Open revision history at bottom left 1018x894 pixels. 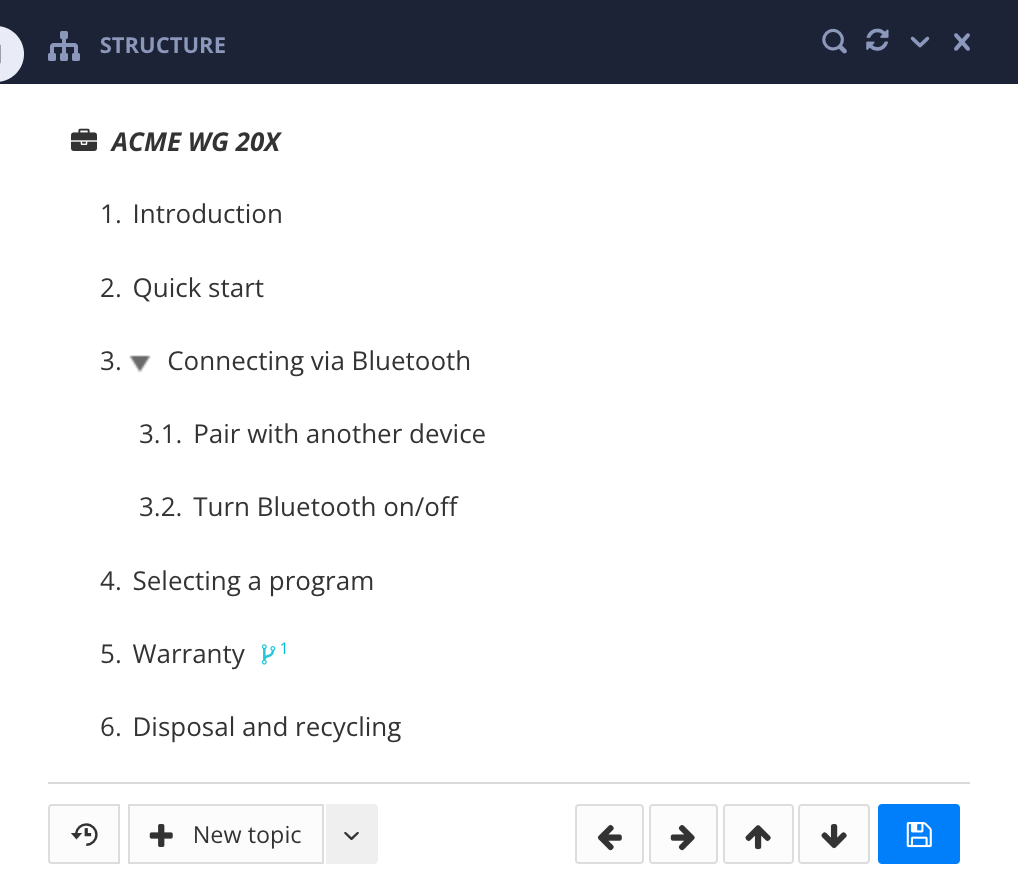click(x=84, y=833)
